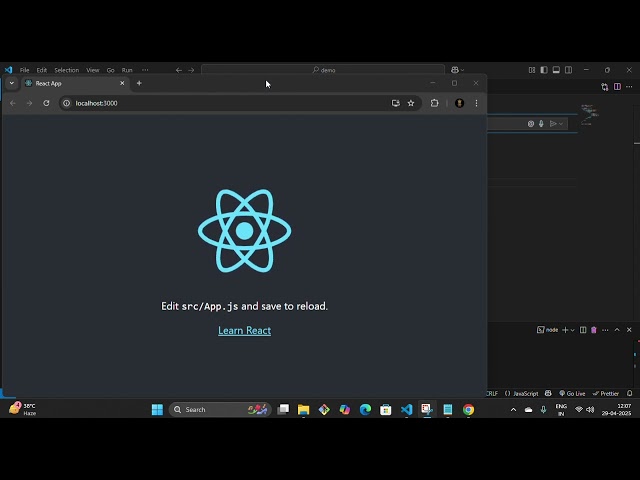
Task: Toggle VS Code bottom panel
Action: tap(556, 70)
